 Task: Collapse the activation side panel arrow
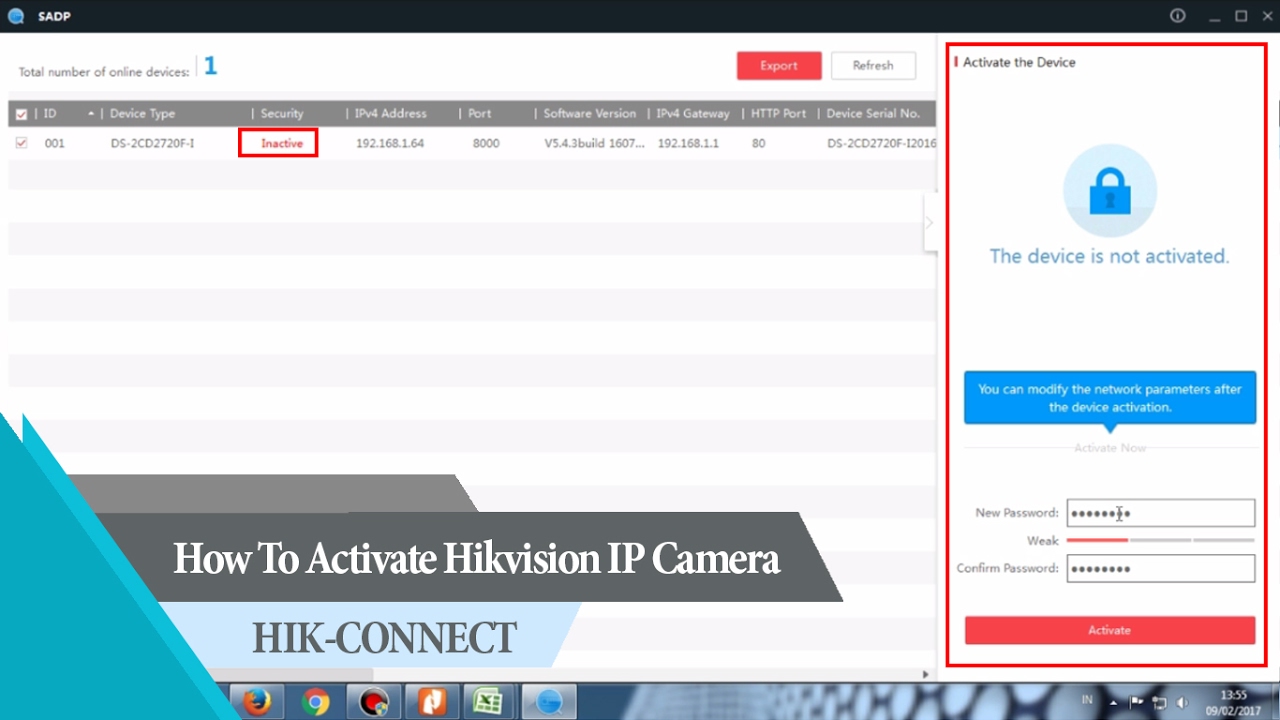[x=929, y=222]
